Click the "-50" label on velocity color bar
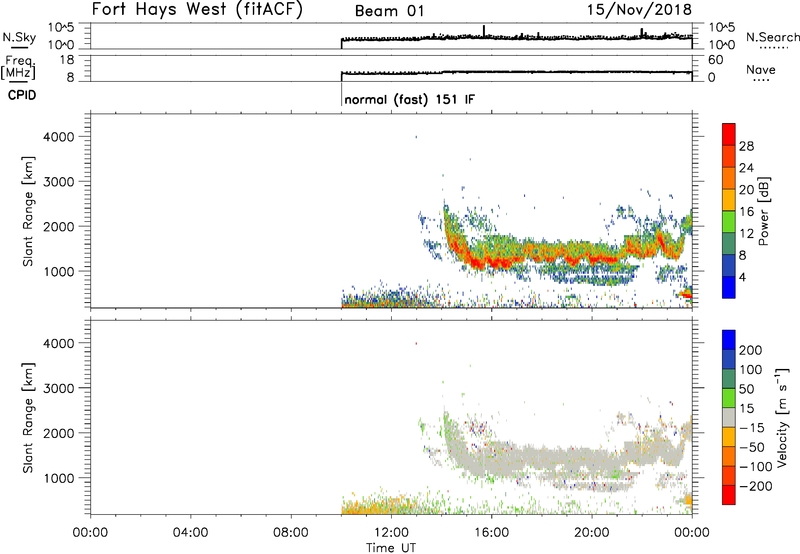This screenshot has width=800, height=554. click(752, 447)
